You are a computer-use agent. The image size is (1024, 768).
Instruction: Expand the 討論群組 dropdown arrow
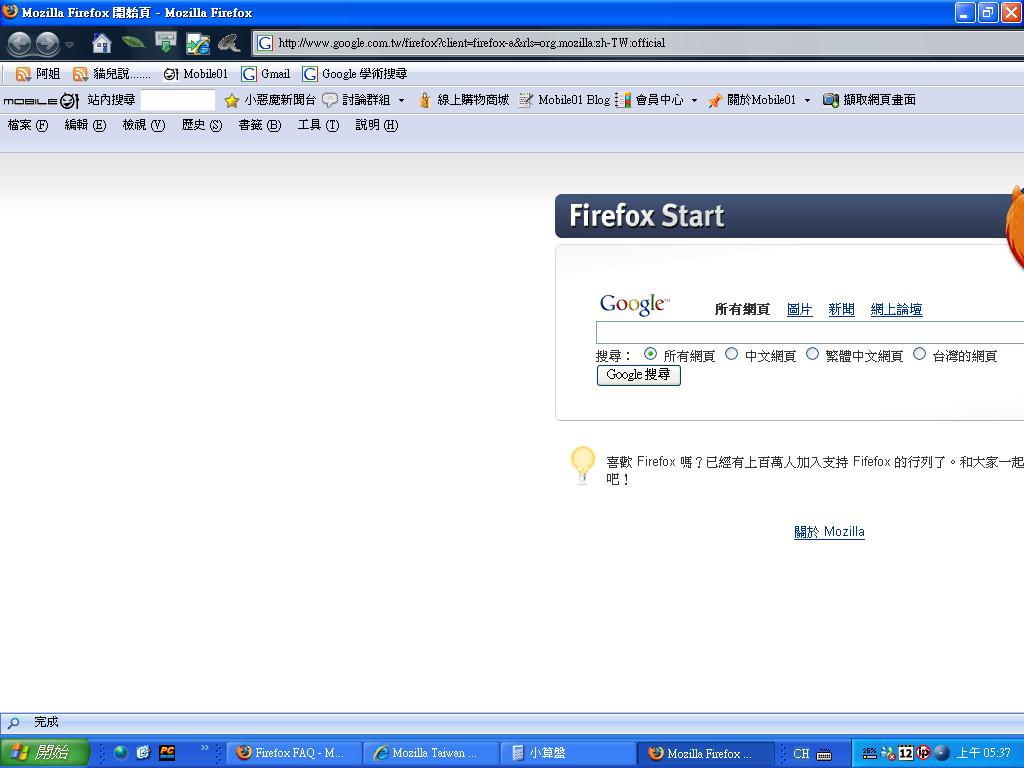[x=401, y=101]
